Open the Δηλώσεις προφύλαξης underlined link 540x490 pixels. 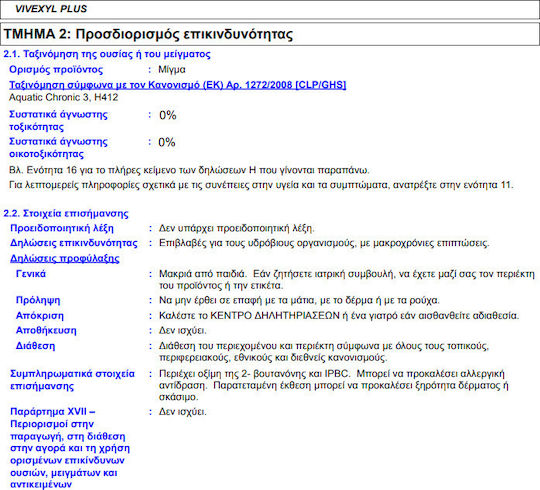point(65,258)
